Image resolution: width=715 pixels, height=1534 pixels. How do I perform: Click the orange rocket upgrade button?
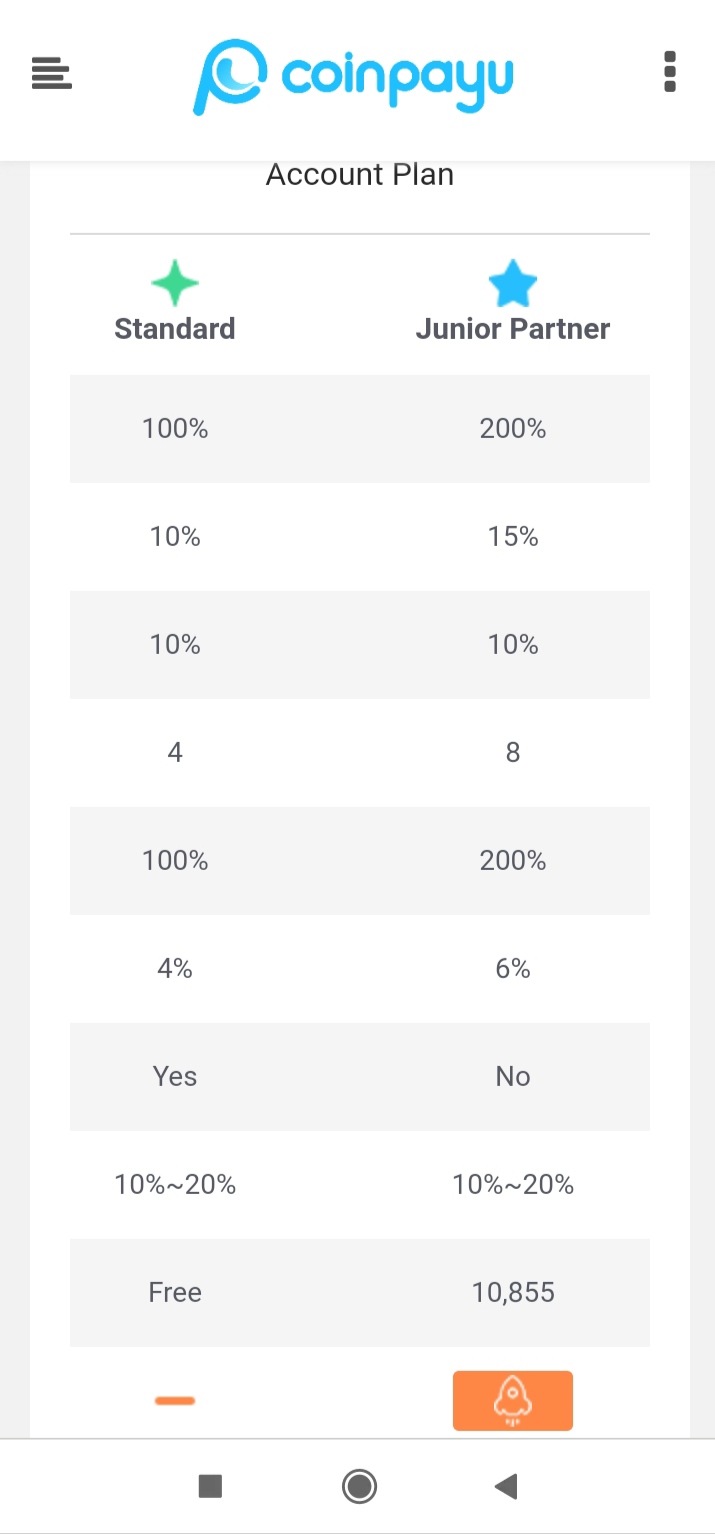[x=513, y=1400]
